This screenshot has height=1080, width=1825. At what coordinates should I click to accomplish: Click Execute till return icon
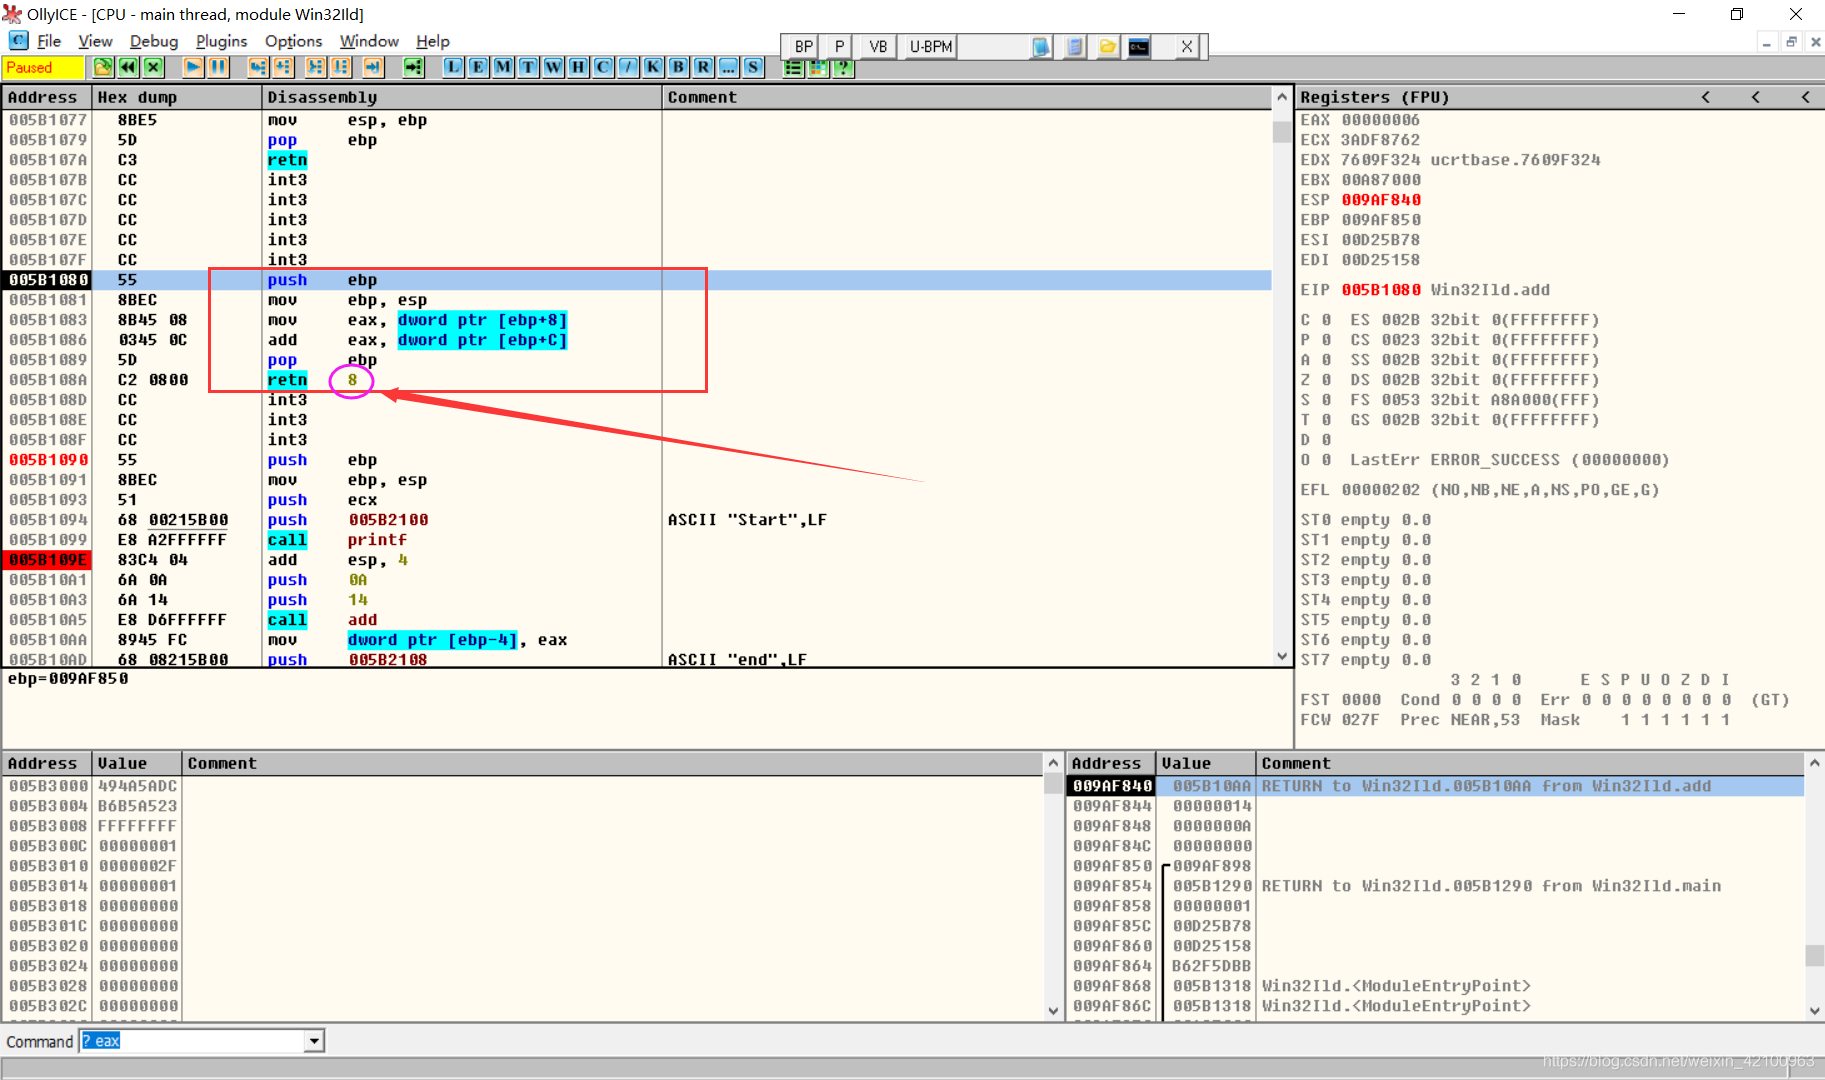point(373,67)
